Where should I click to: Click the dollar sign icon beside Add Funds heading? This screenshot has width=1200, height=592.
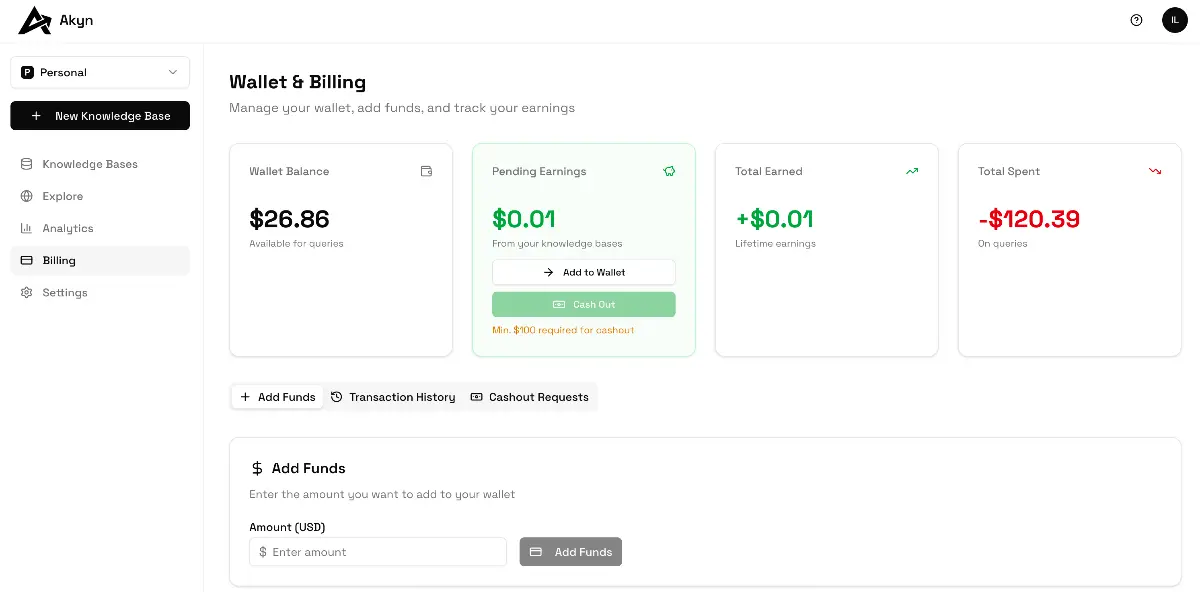(x=257, y=468)
